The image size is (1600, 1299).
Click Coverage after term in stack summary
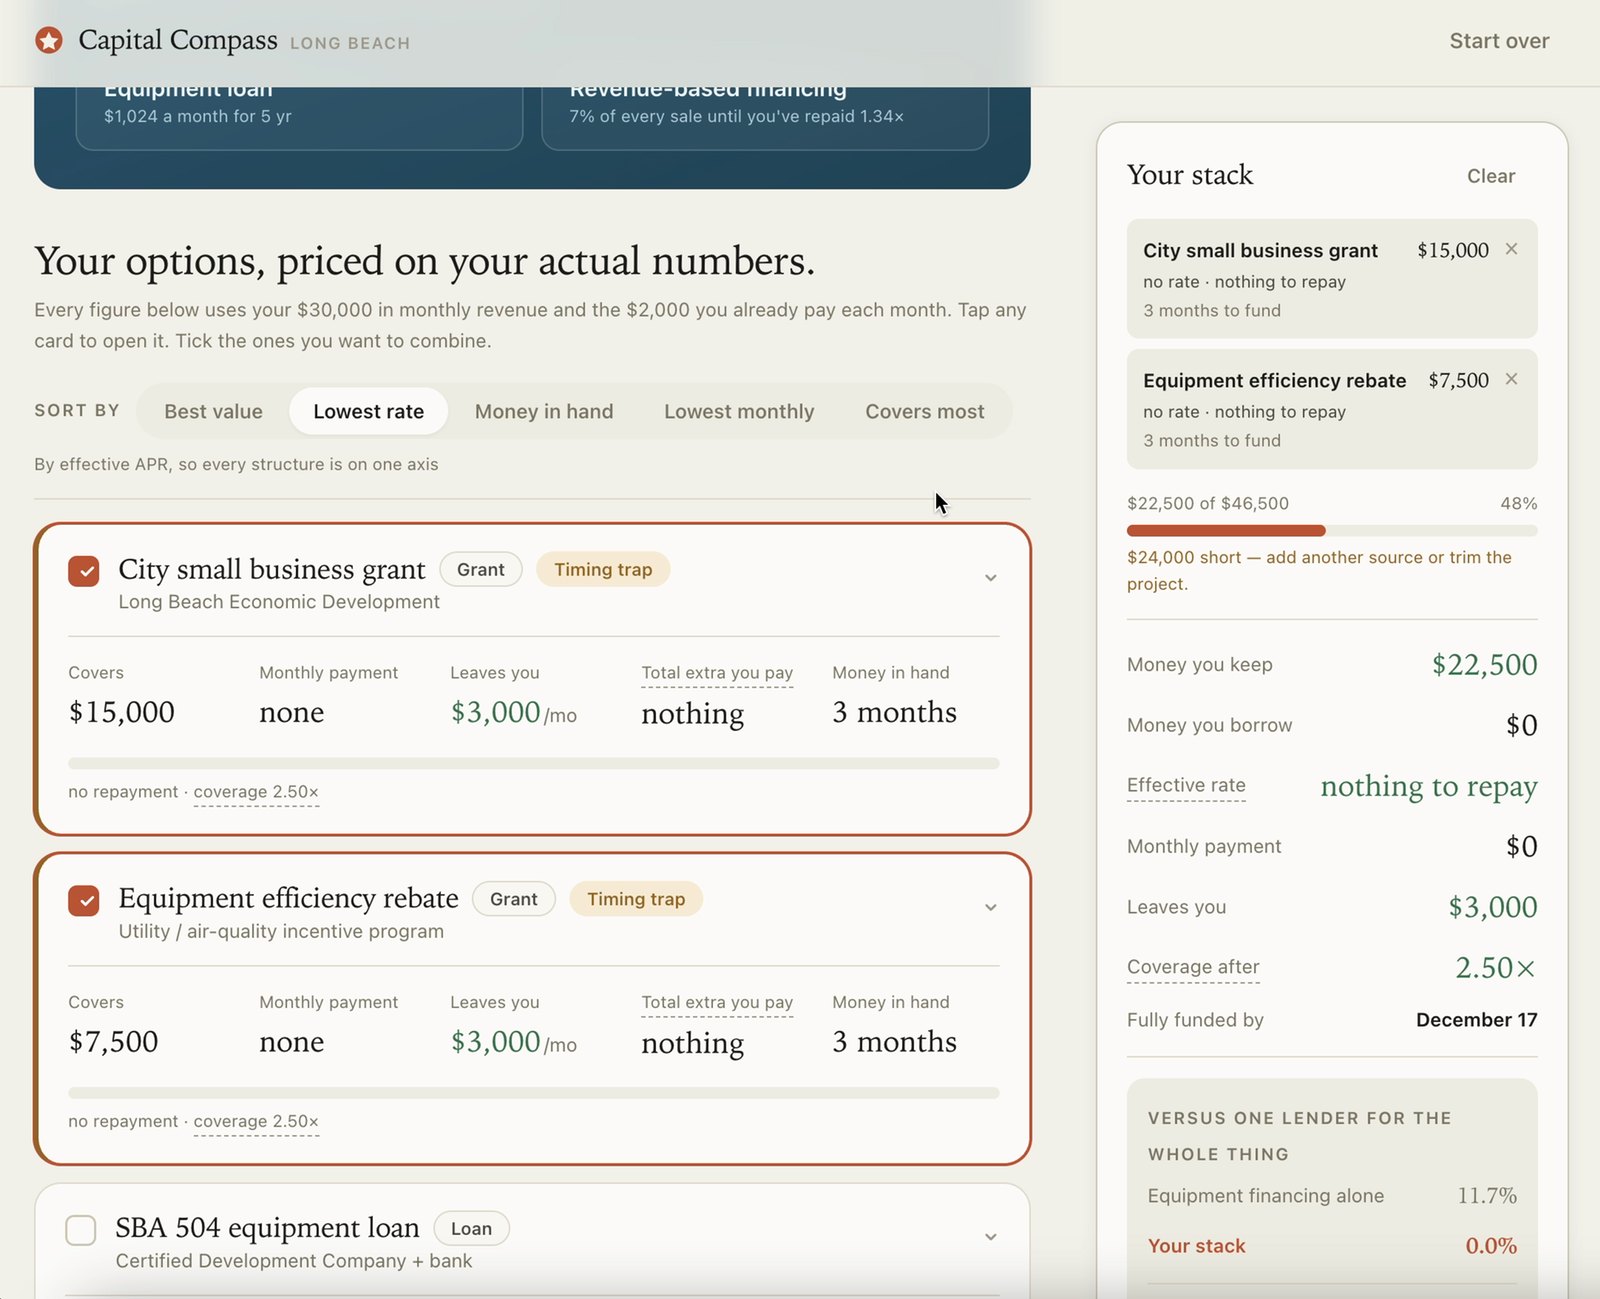click(1193, 967)
